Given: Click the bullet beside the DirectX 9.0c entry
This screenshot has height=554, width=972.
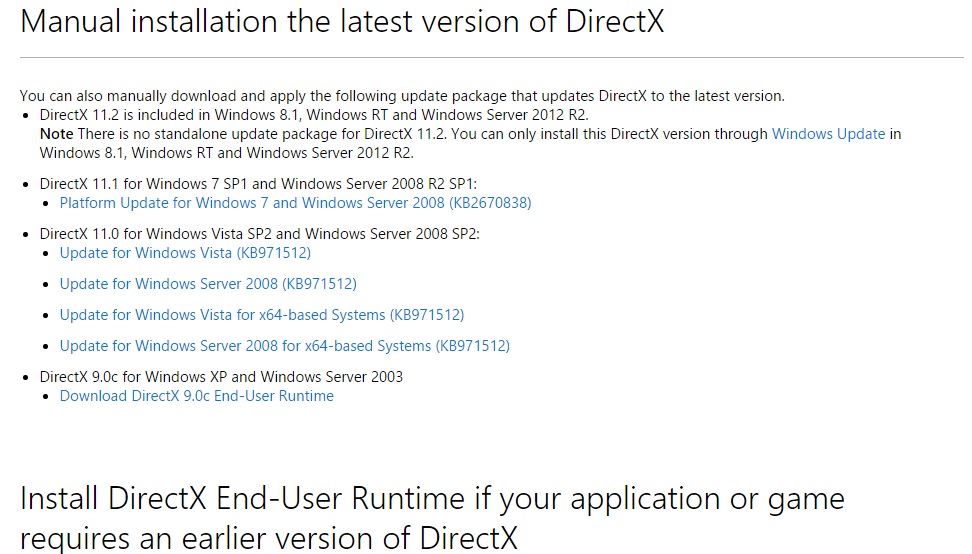Looking at the screenshot, I should pyautogui.click(x=27, y=378).
